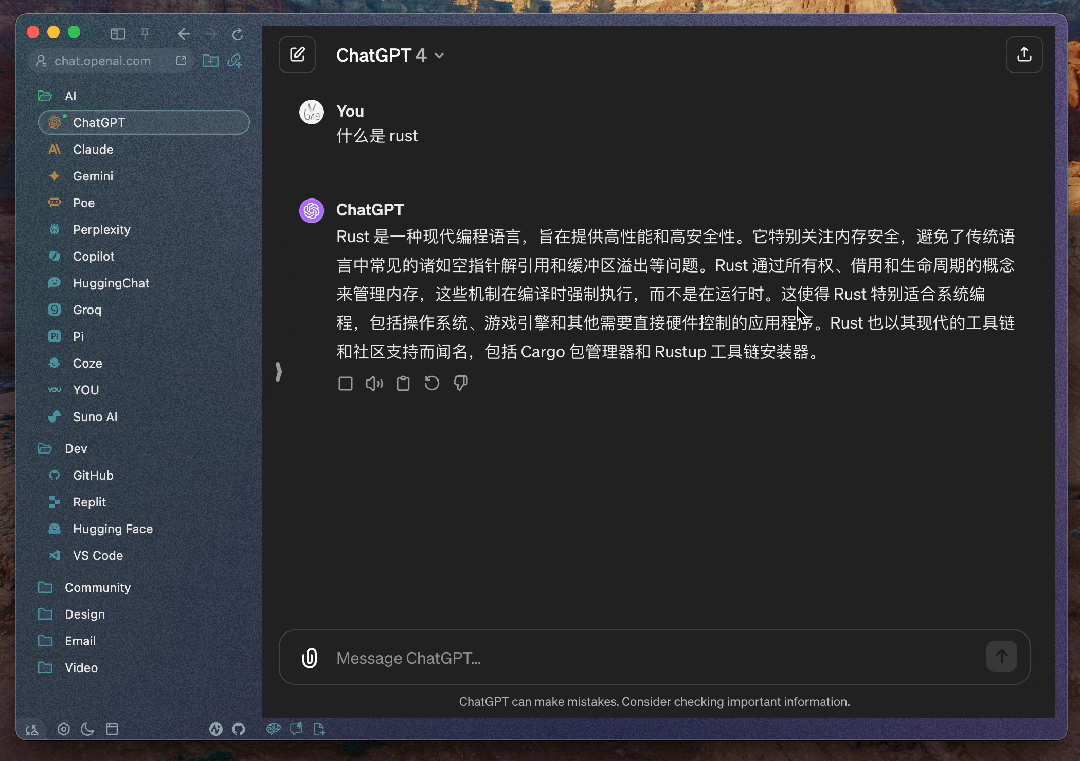Select ChatGPT in the sidebar

point(144,123)
